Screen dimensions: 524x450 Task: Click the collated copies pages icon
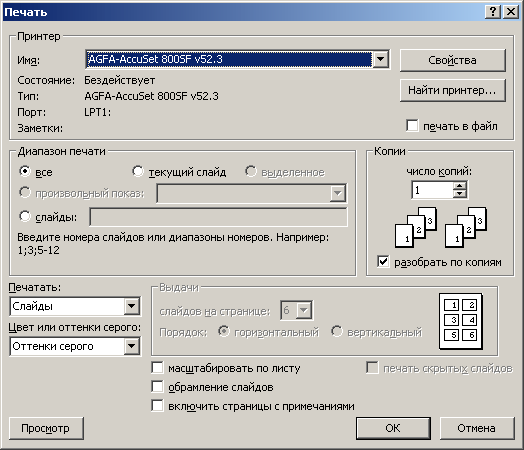tap(441, 228)
